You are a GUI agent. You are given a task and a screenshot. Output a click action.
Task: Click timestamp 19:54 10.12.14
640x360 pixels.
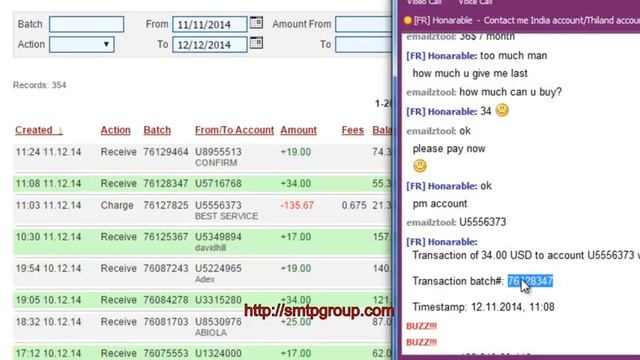49,268
